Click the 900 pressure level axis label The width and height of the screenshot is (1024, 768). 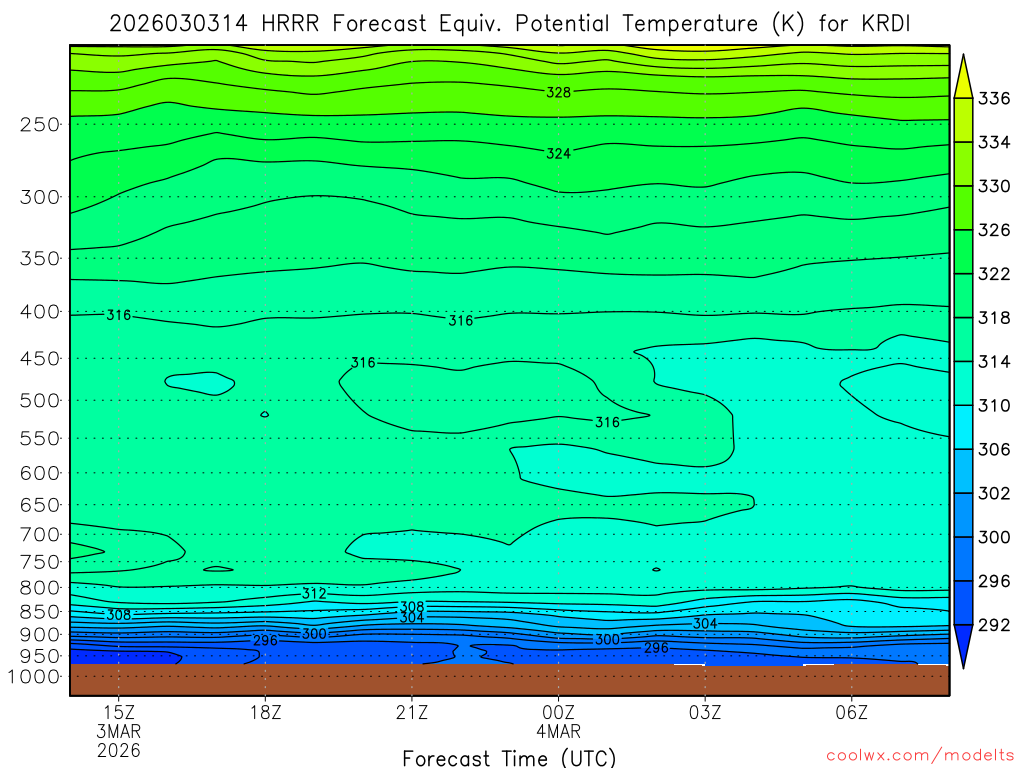40,634
